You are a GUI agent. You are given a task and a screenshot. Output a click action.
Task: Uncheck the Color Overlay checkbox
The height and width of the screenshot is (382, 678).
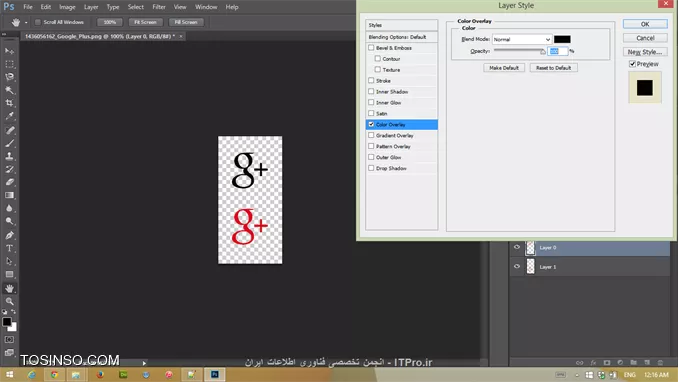[371, 124]
